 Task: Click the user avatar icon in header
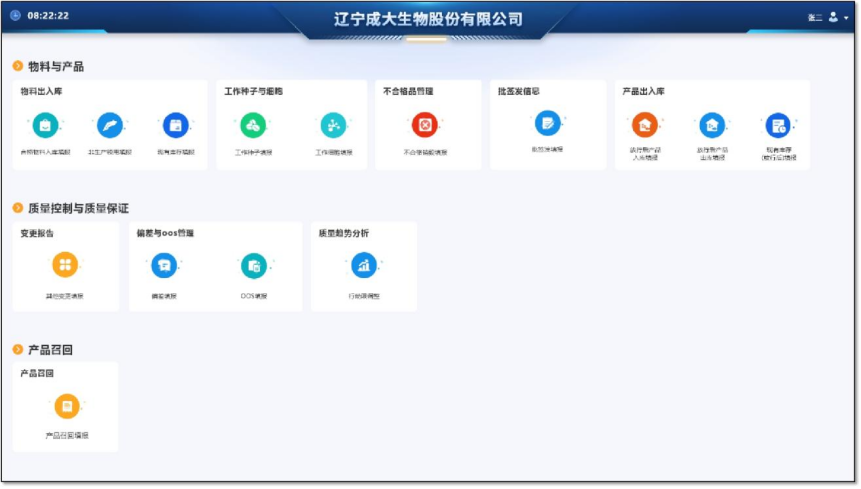833,17
